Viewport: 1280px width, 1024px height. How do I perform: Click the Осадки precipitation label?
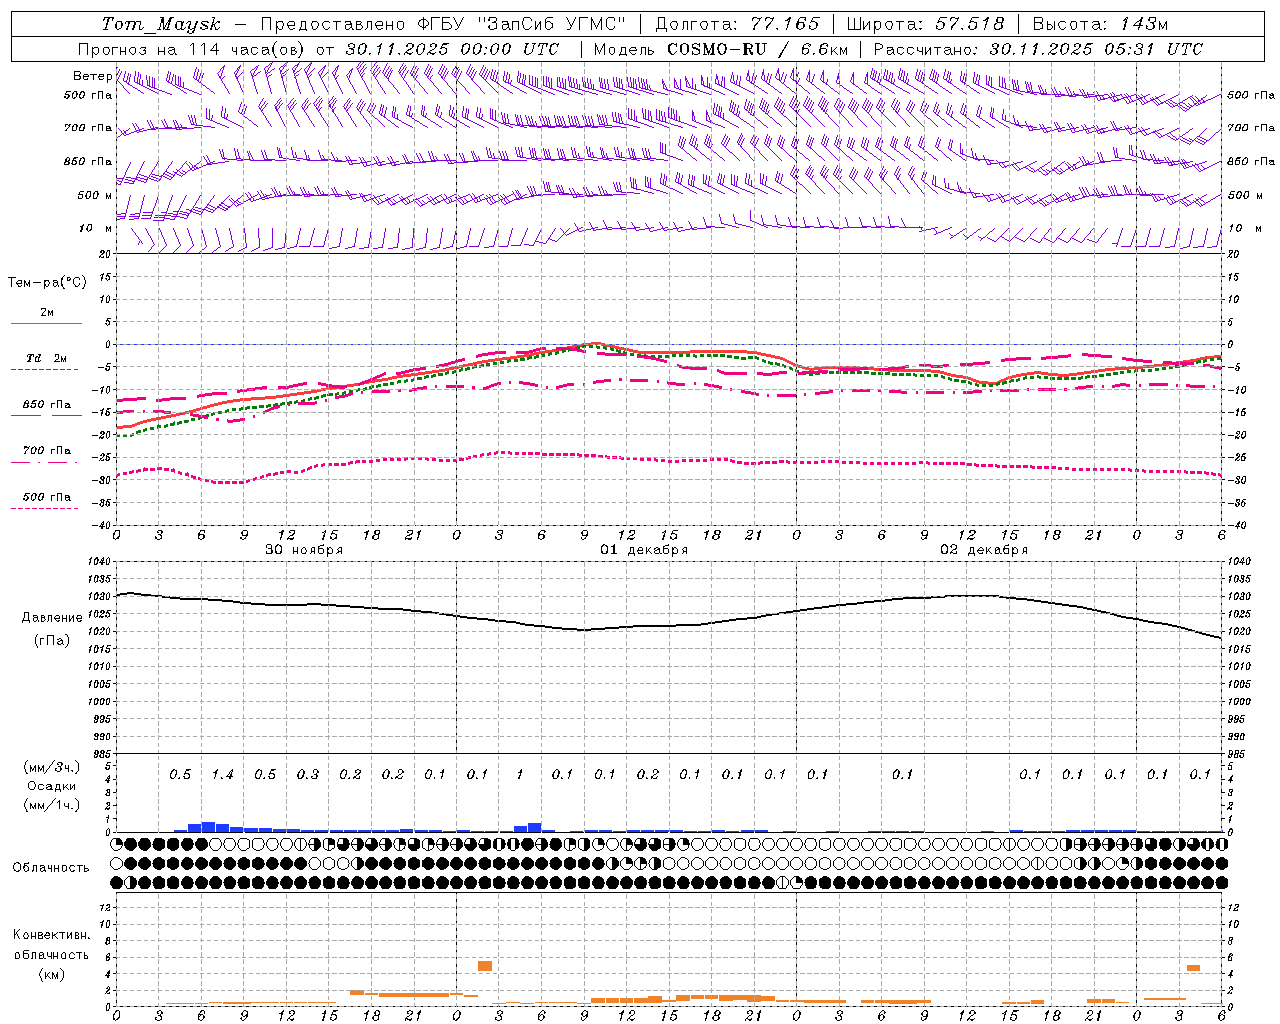52,786
